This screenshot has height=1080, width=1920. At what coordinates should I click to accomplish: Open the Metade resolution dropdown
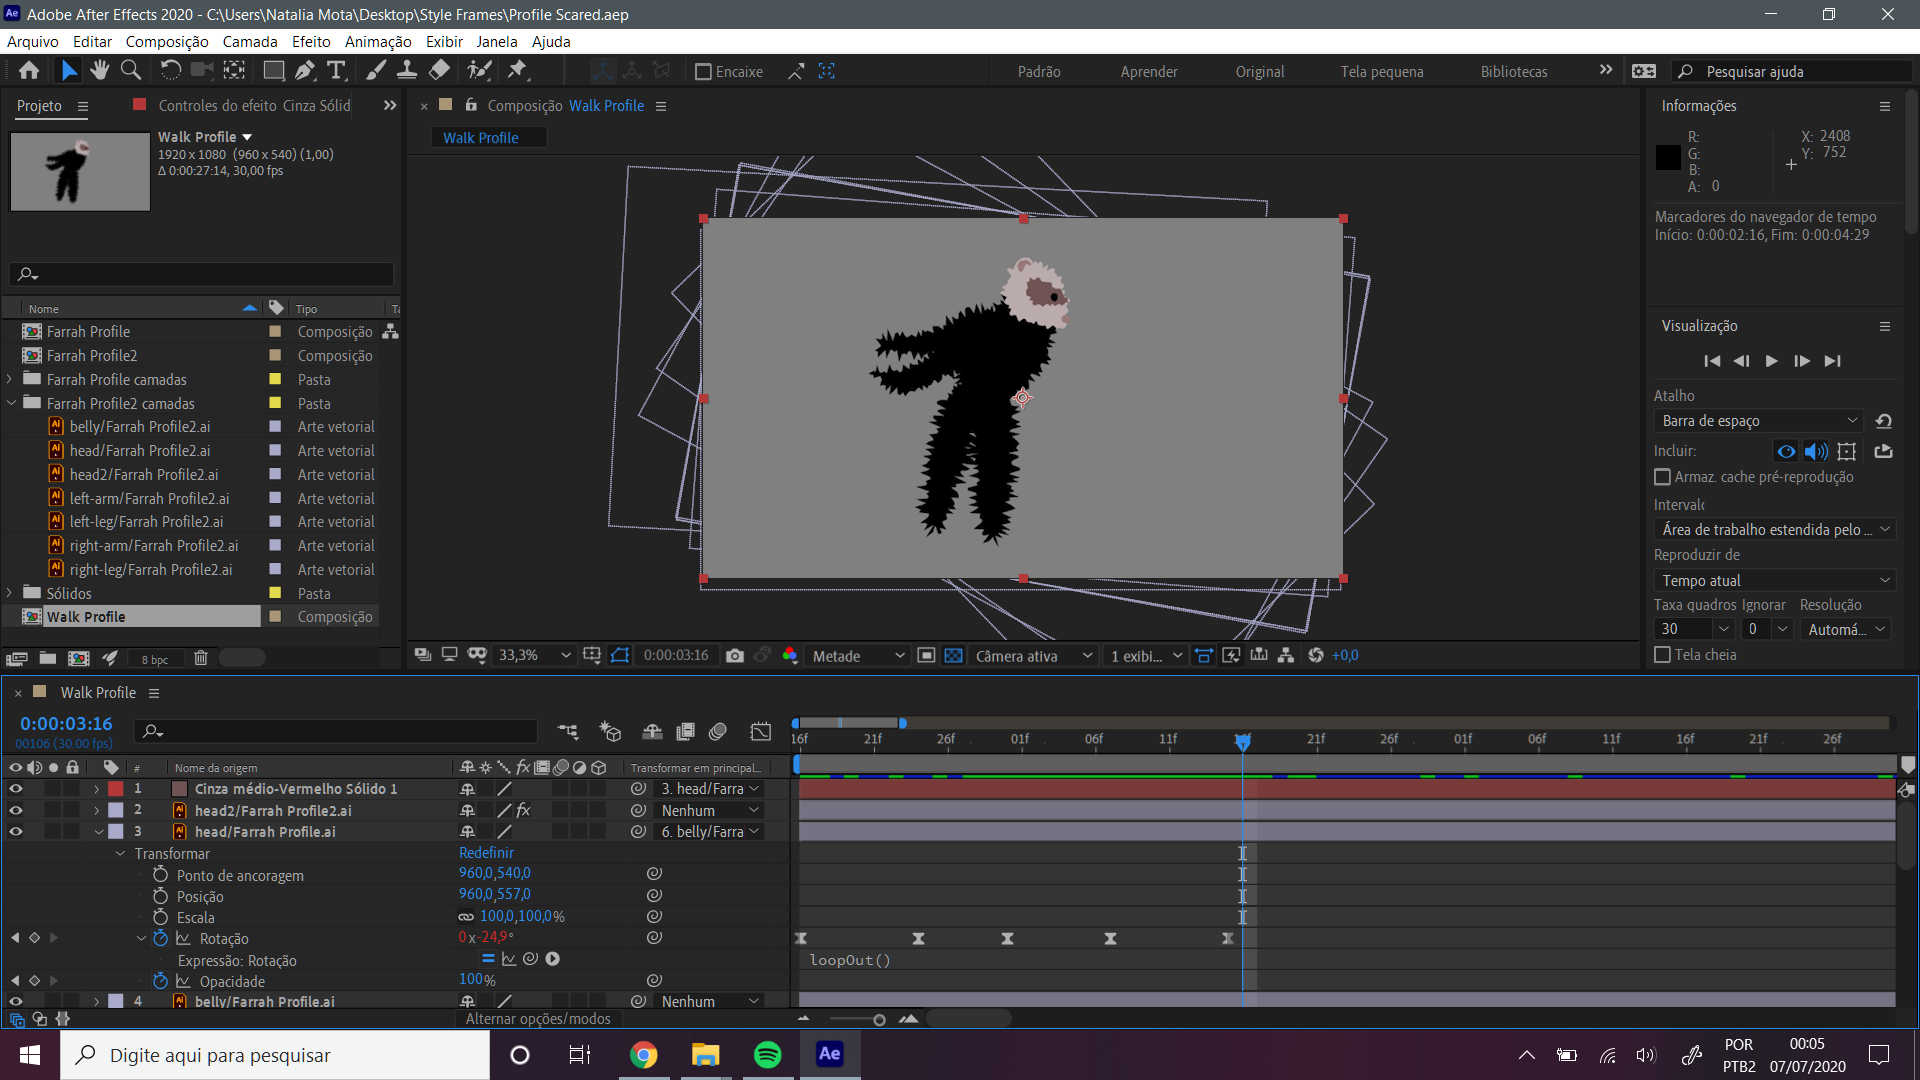click(x=857, y=656)
